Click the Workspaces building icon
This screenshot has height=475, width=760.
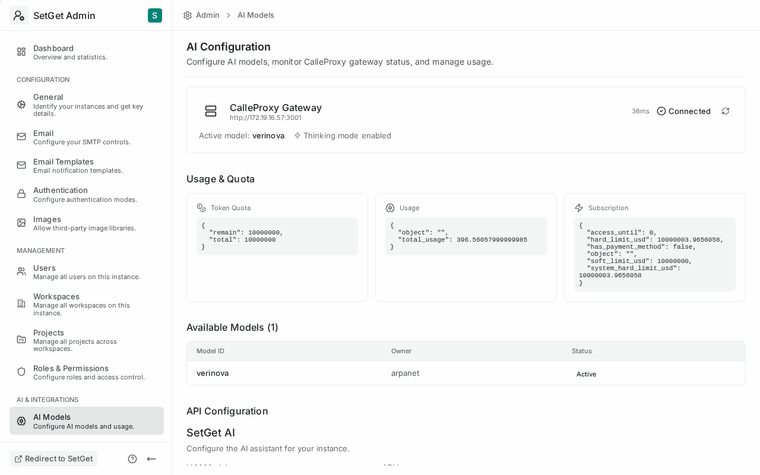(x=21, y=303)
